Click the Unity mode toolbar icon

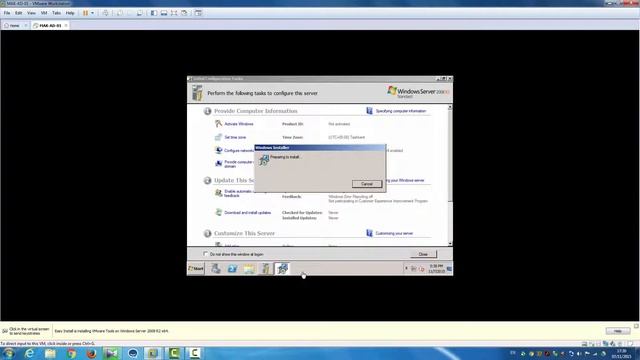point(184,13)
